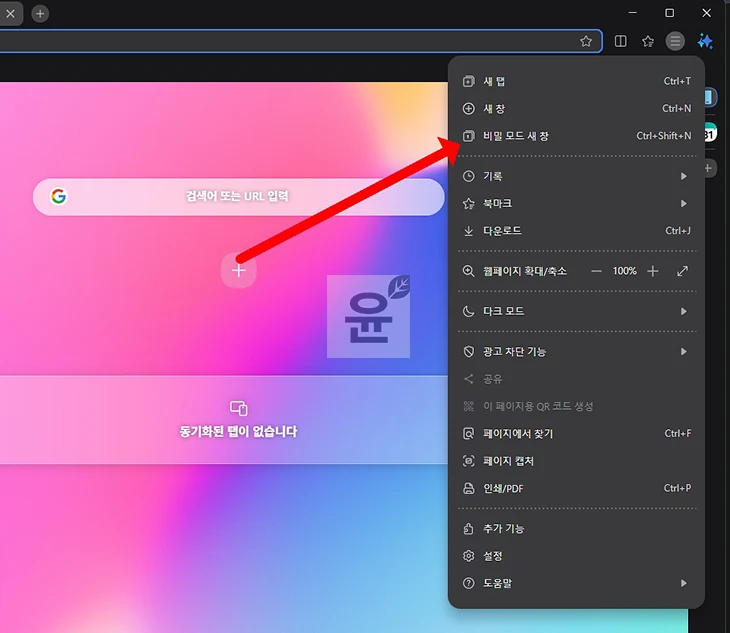Open the favorites star toolbar icon
The width and height of the screenshot is (730, 633).
(648, 41)
